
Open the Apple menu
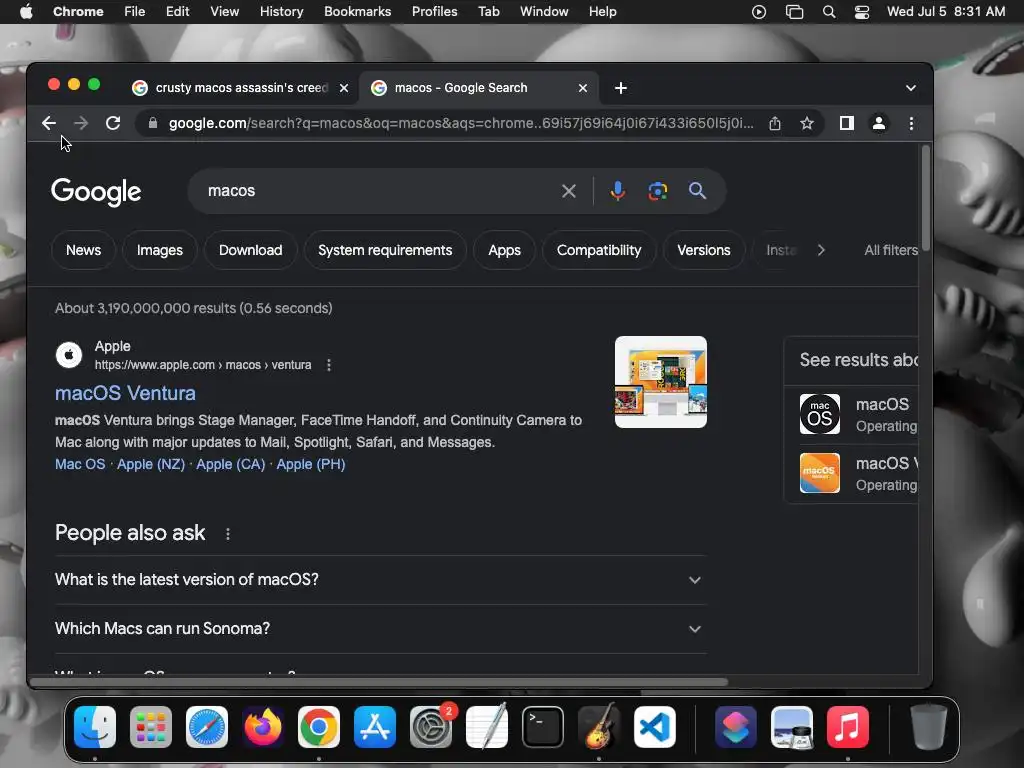[x=26, y=12]
